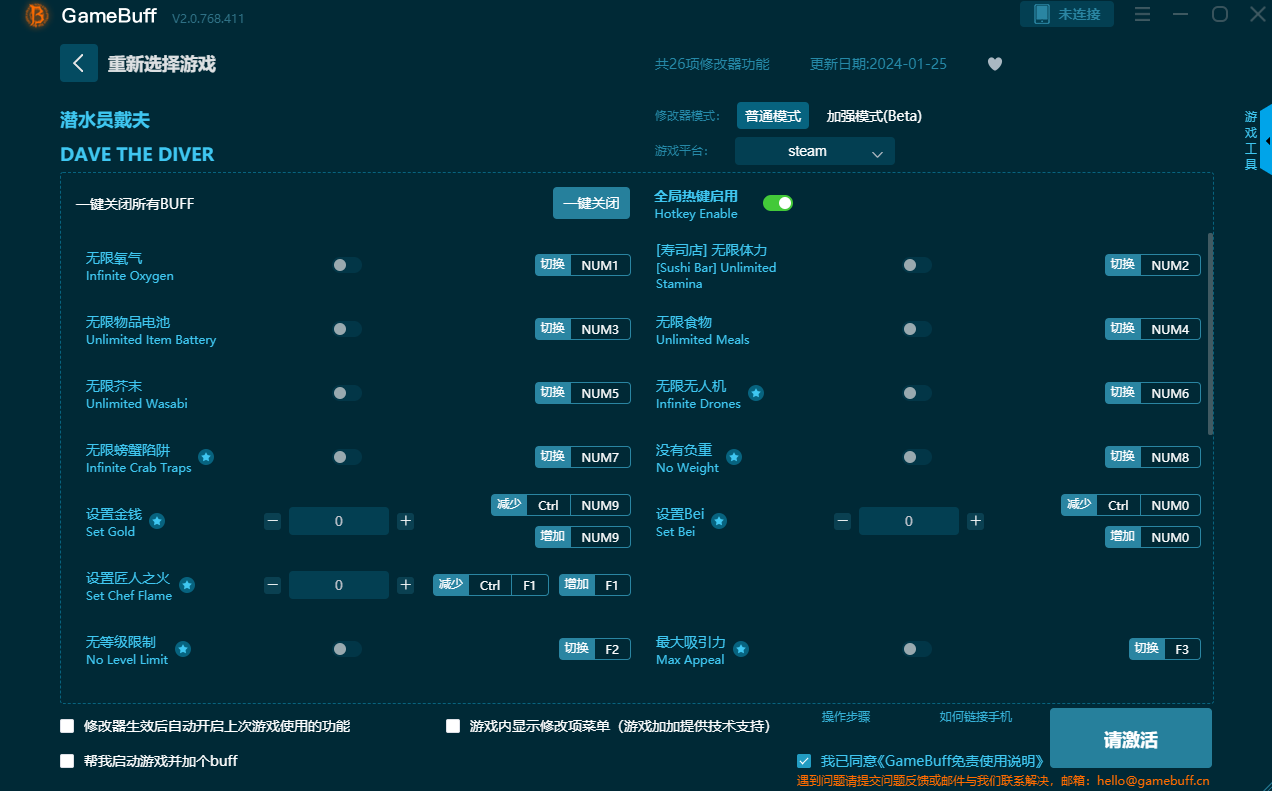Click star icon next to Set Chef Flame
1272x791 pixels.
pos(187,585)
